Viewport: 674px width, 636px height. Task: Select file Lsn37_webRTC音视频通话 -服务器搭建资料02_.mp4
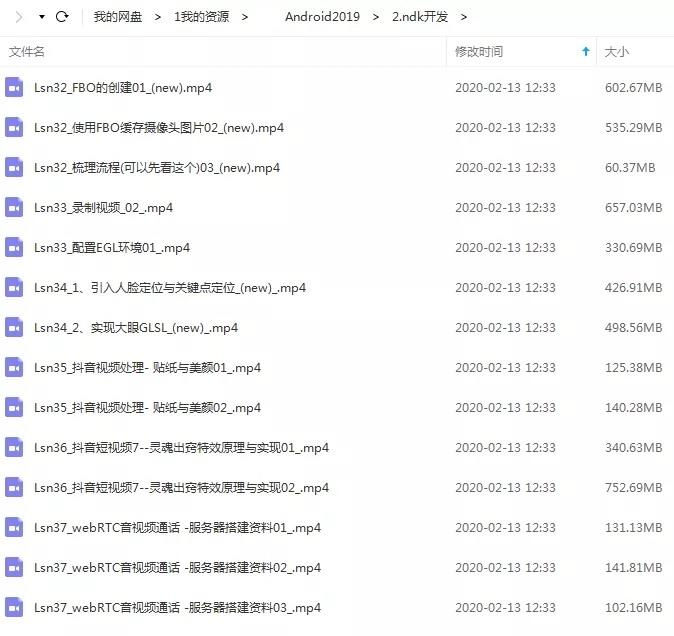(178, 567)
